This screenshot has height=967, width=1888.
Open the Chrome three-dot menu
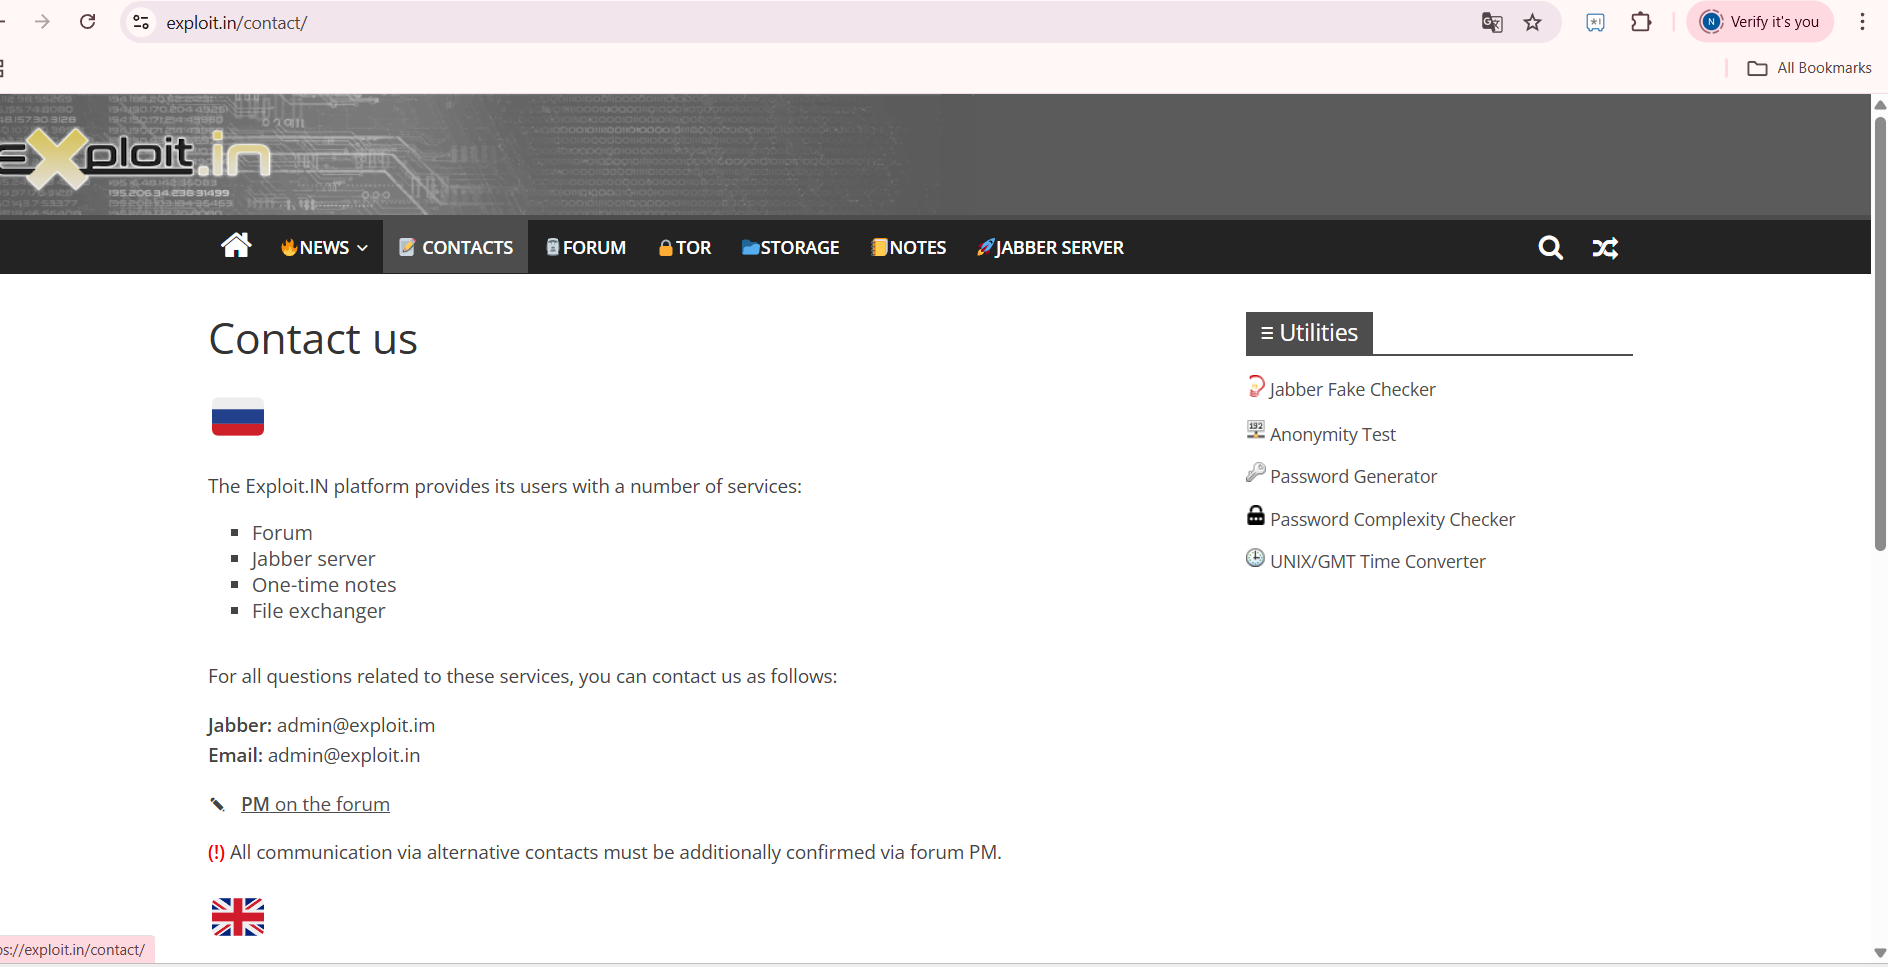tap(1862, 22)
